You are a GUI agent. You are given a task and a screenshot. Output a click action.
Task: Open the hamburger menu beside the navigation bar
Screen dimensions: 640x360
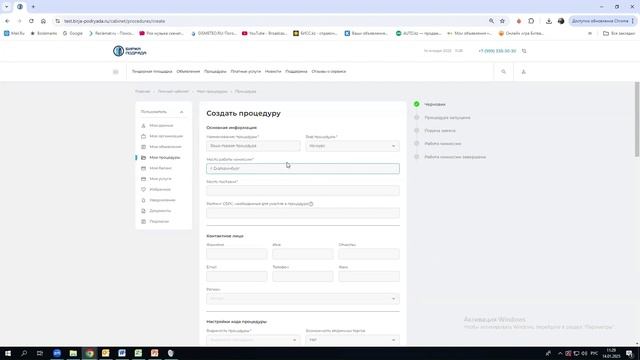tap(116, 72)
